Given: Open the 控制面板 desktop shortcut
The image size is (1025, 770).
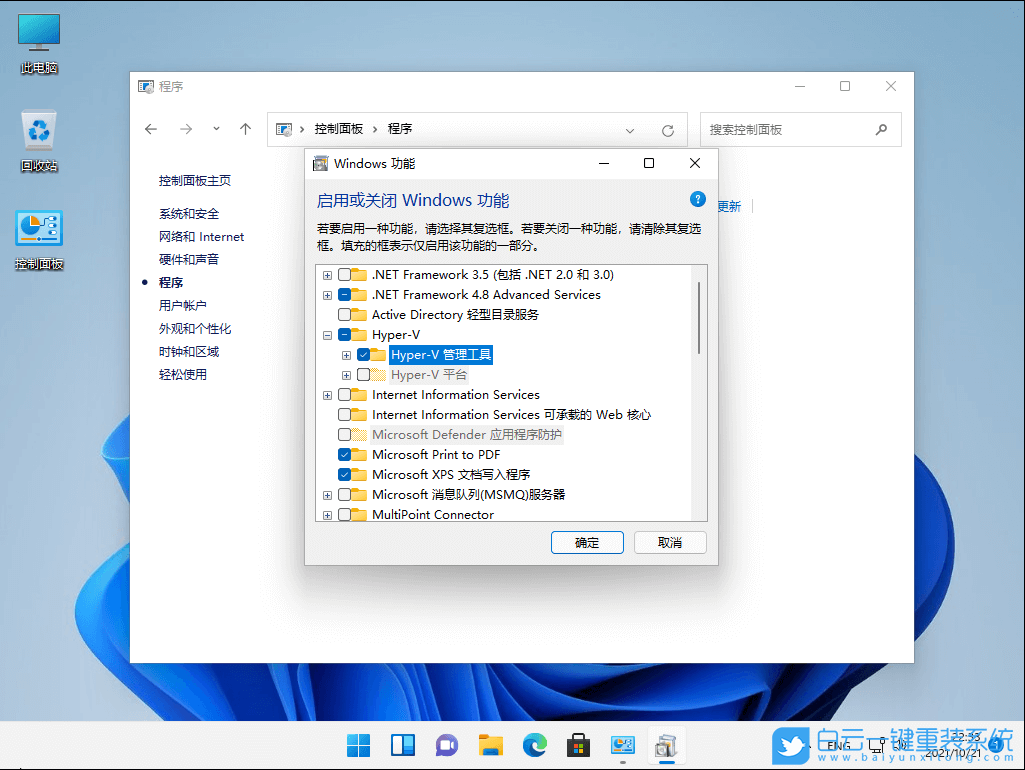Looking at the screenshot, I should pos(38,228).
